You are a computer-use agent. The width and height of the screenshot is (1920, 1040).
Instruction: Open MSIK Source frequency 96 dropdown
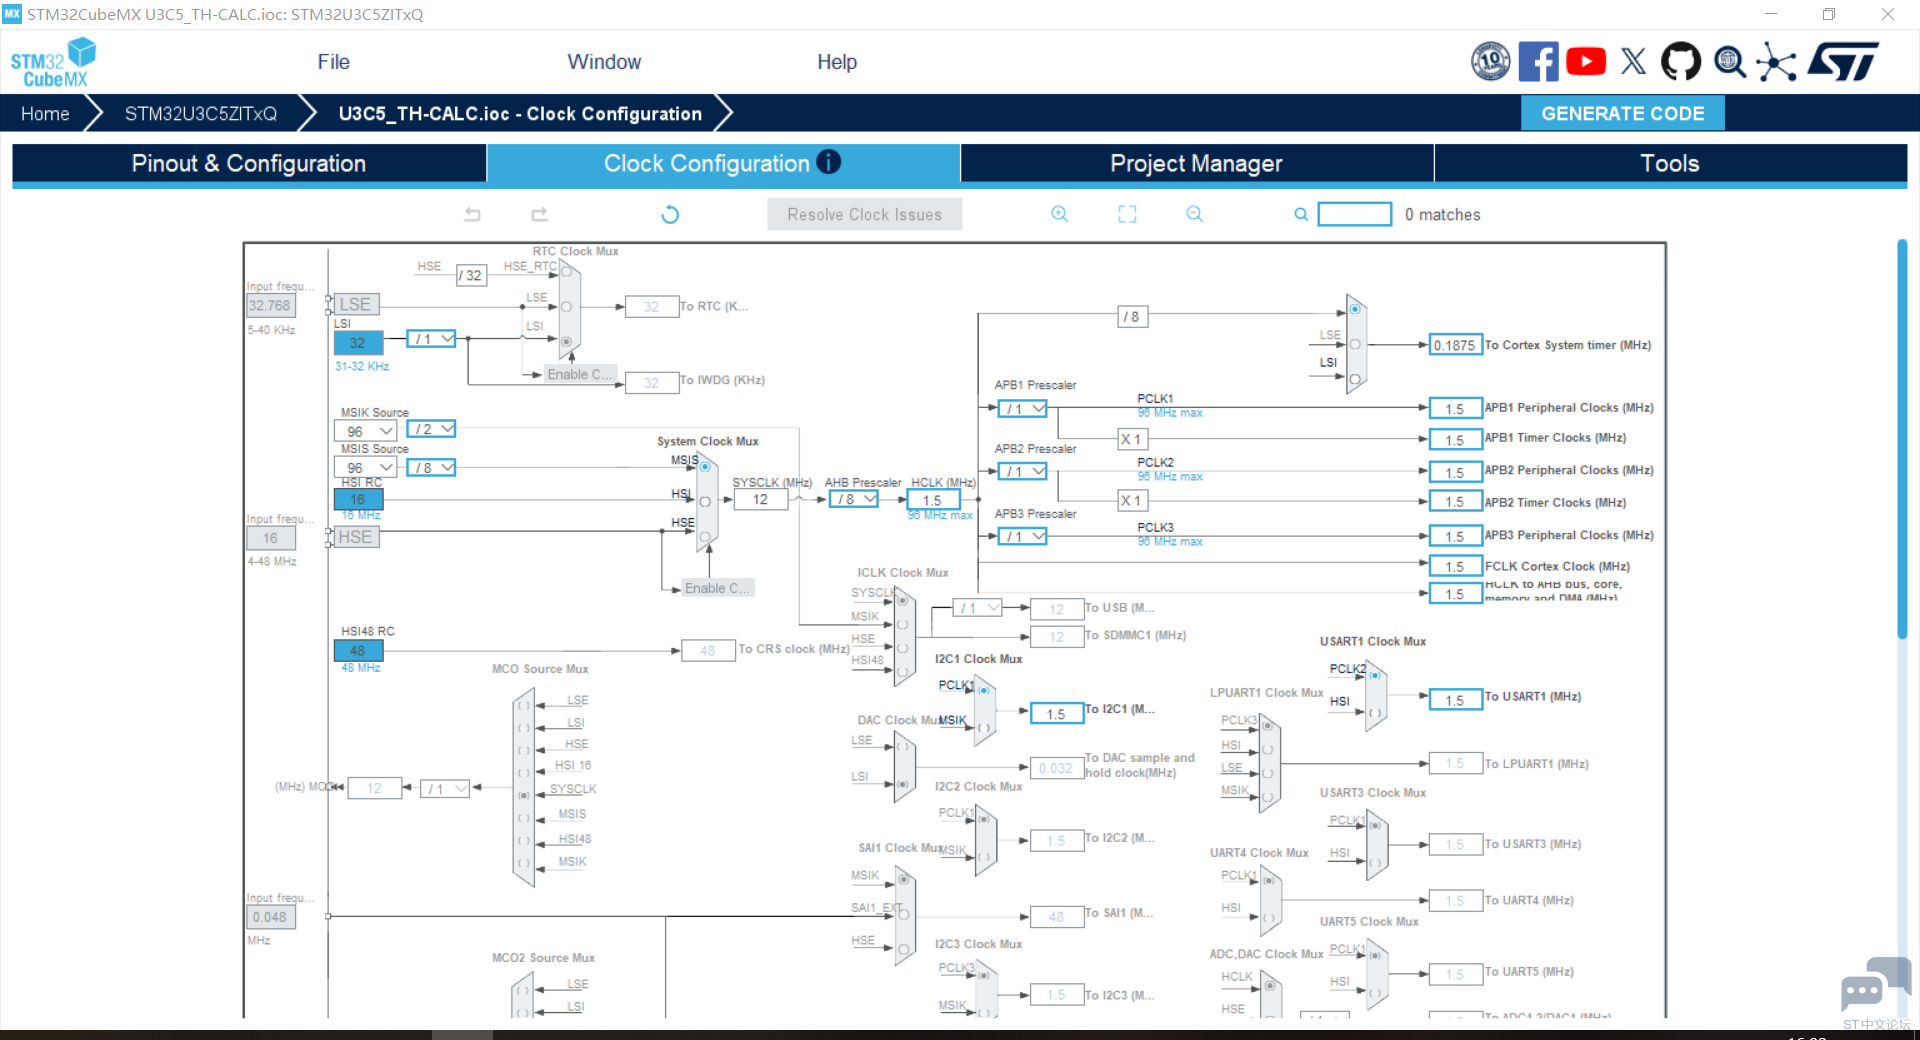tap(365, 431)
